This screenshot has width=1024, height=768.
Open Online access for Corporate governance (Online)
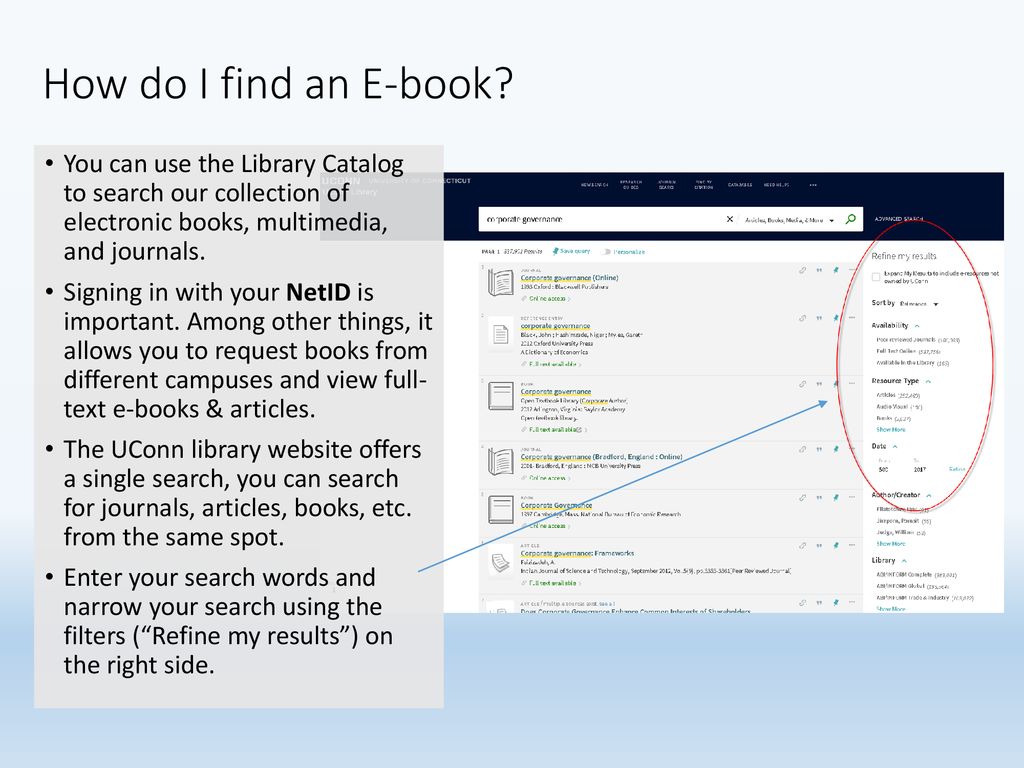pos(547,298)
